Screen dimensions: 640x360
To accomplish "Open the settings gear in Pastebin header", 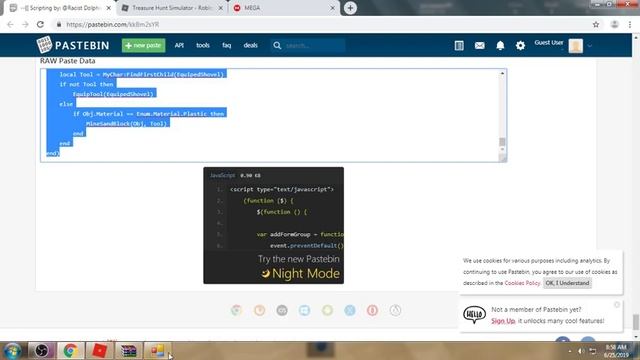I will [520, 45].
